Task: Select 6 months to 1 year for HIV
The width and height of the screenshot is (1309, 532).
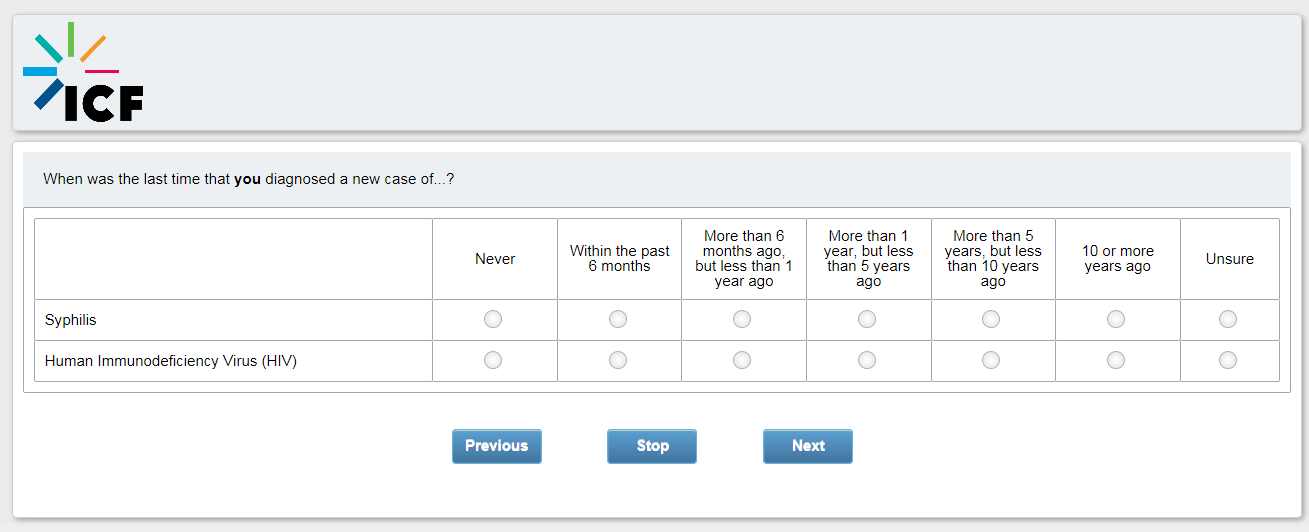Action: tap(742, 360)
